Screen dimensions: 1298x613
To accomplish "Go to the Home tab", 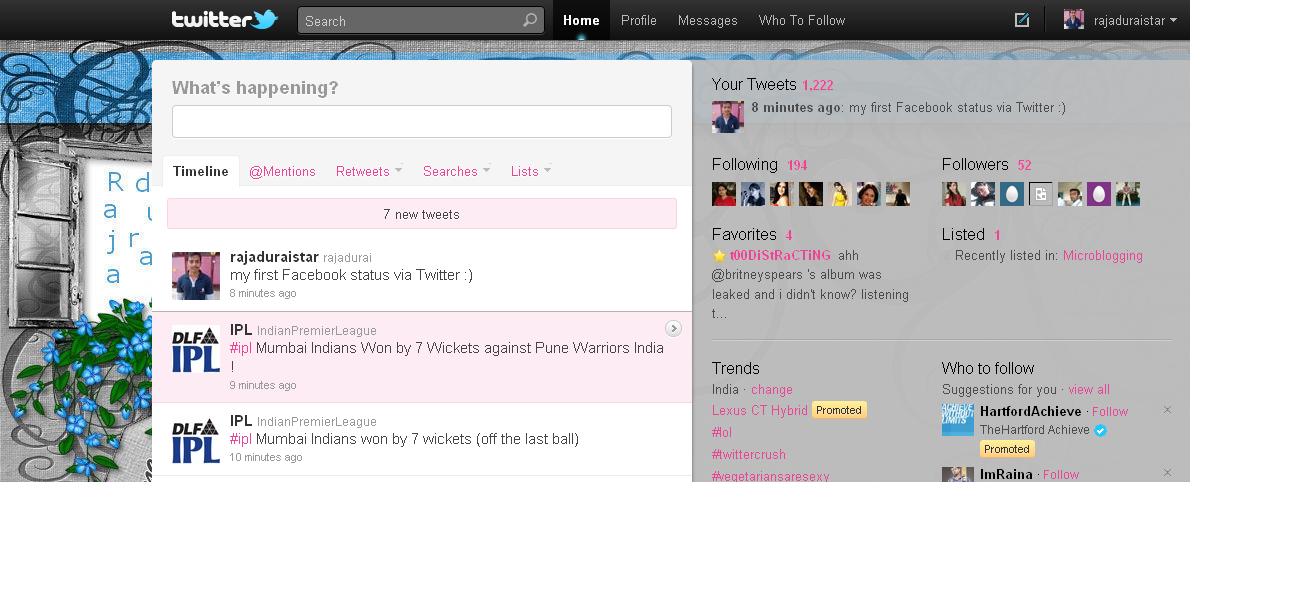I will pos(581,20).
